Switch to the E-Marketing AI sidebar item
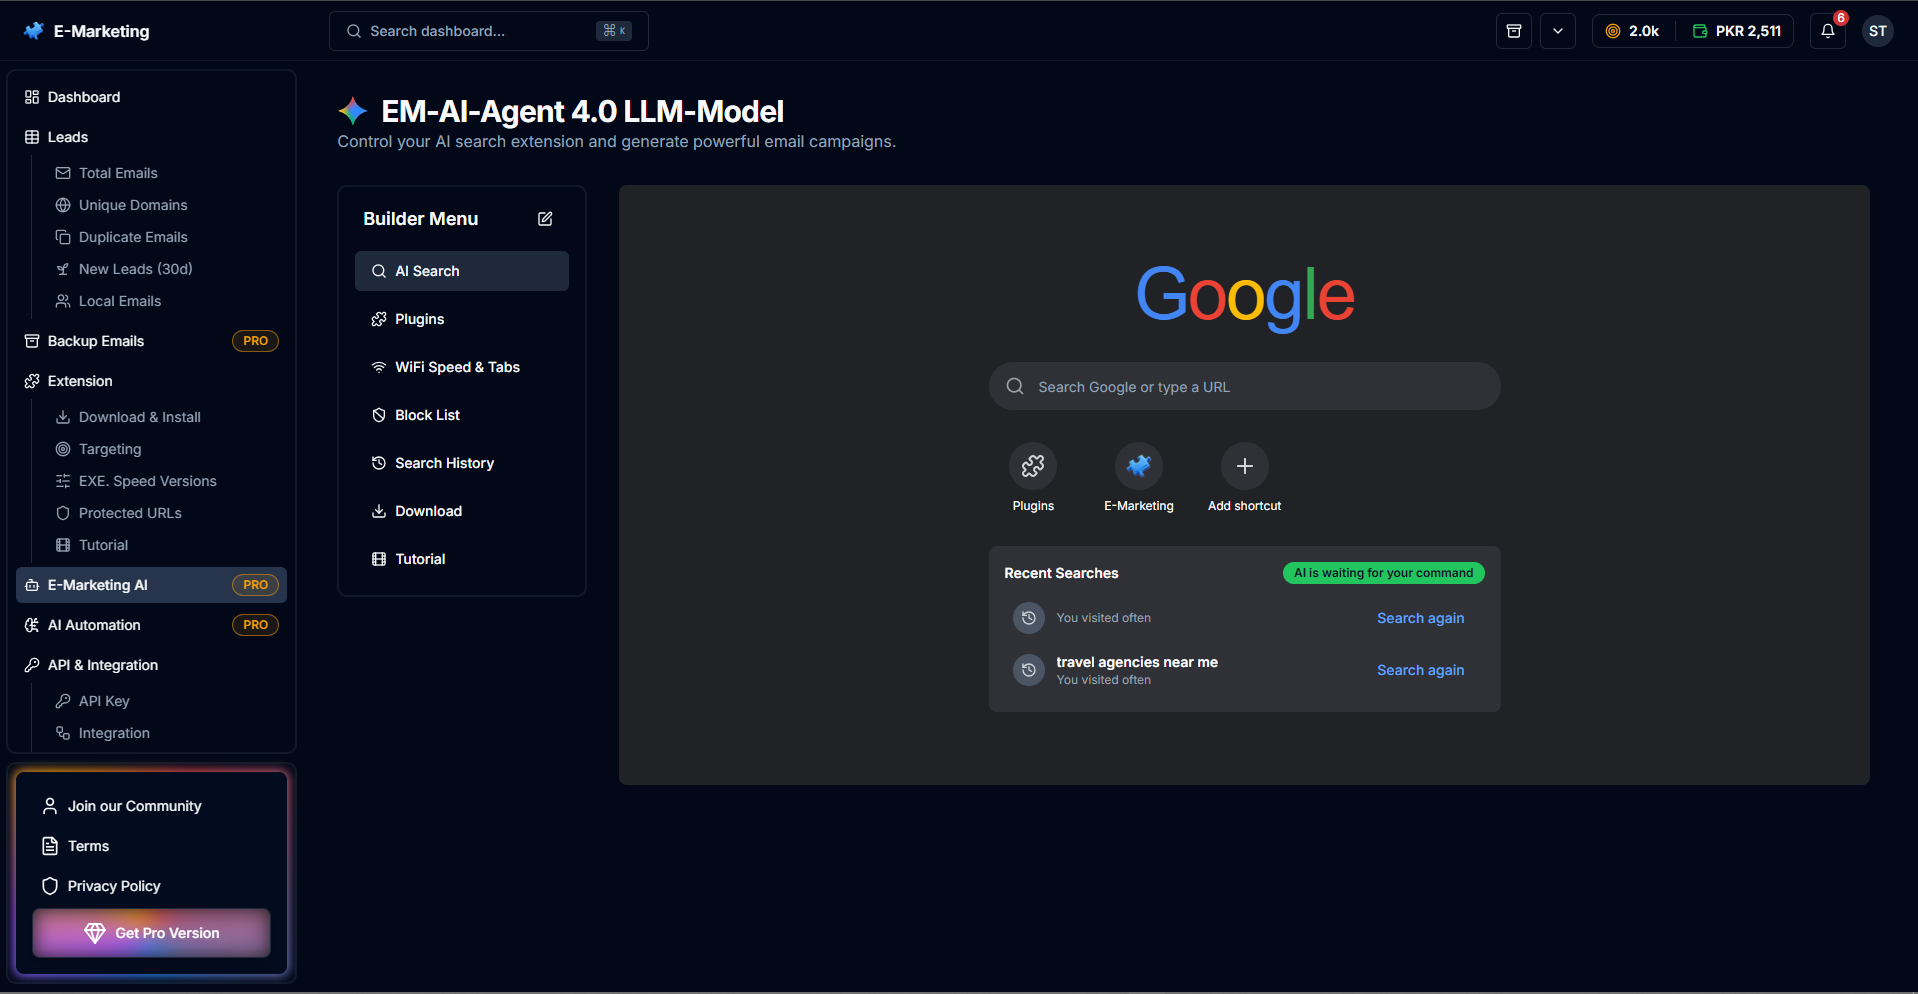The height and width of the screenshot is (994, 1918). tap(97, 585)
